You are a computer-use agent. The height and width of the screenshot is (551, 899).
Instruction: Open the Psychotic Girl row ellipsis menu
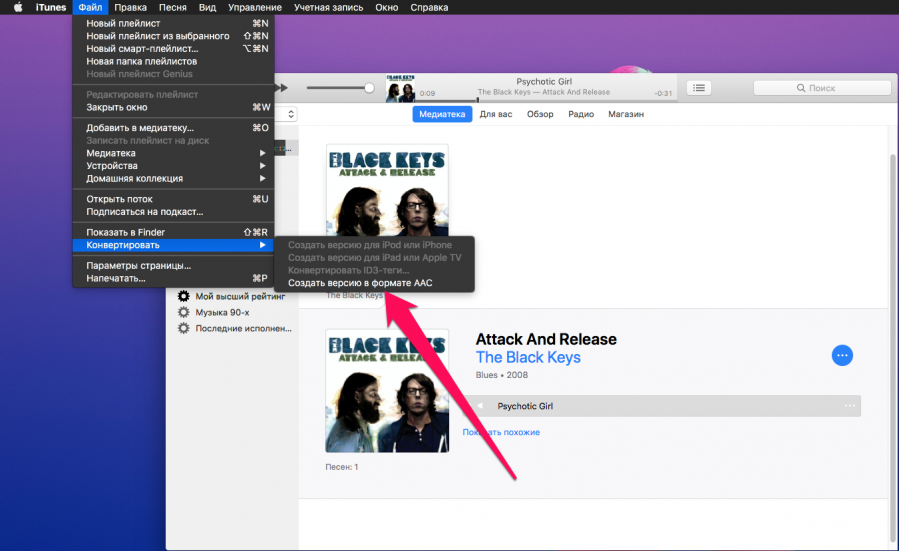[850, 406]
